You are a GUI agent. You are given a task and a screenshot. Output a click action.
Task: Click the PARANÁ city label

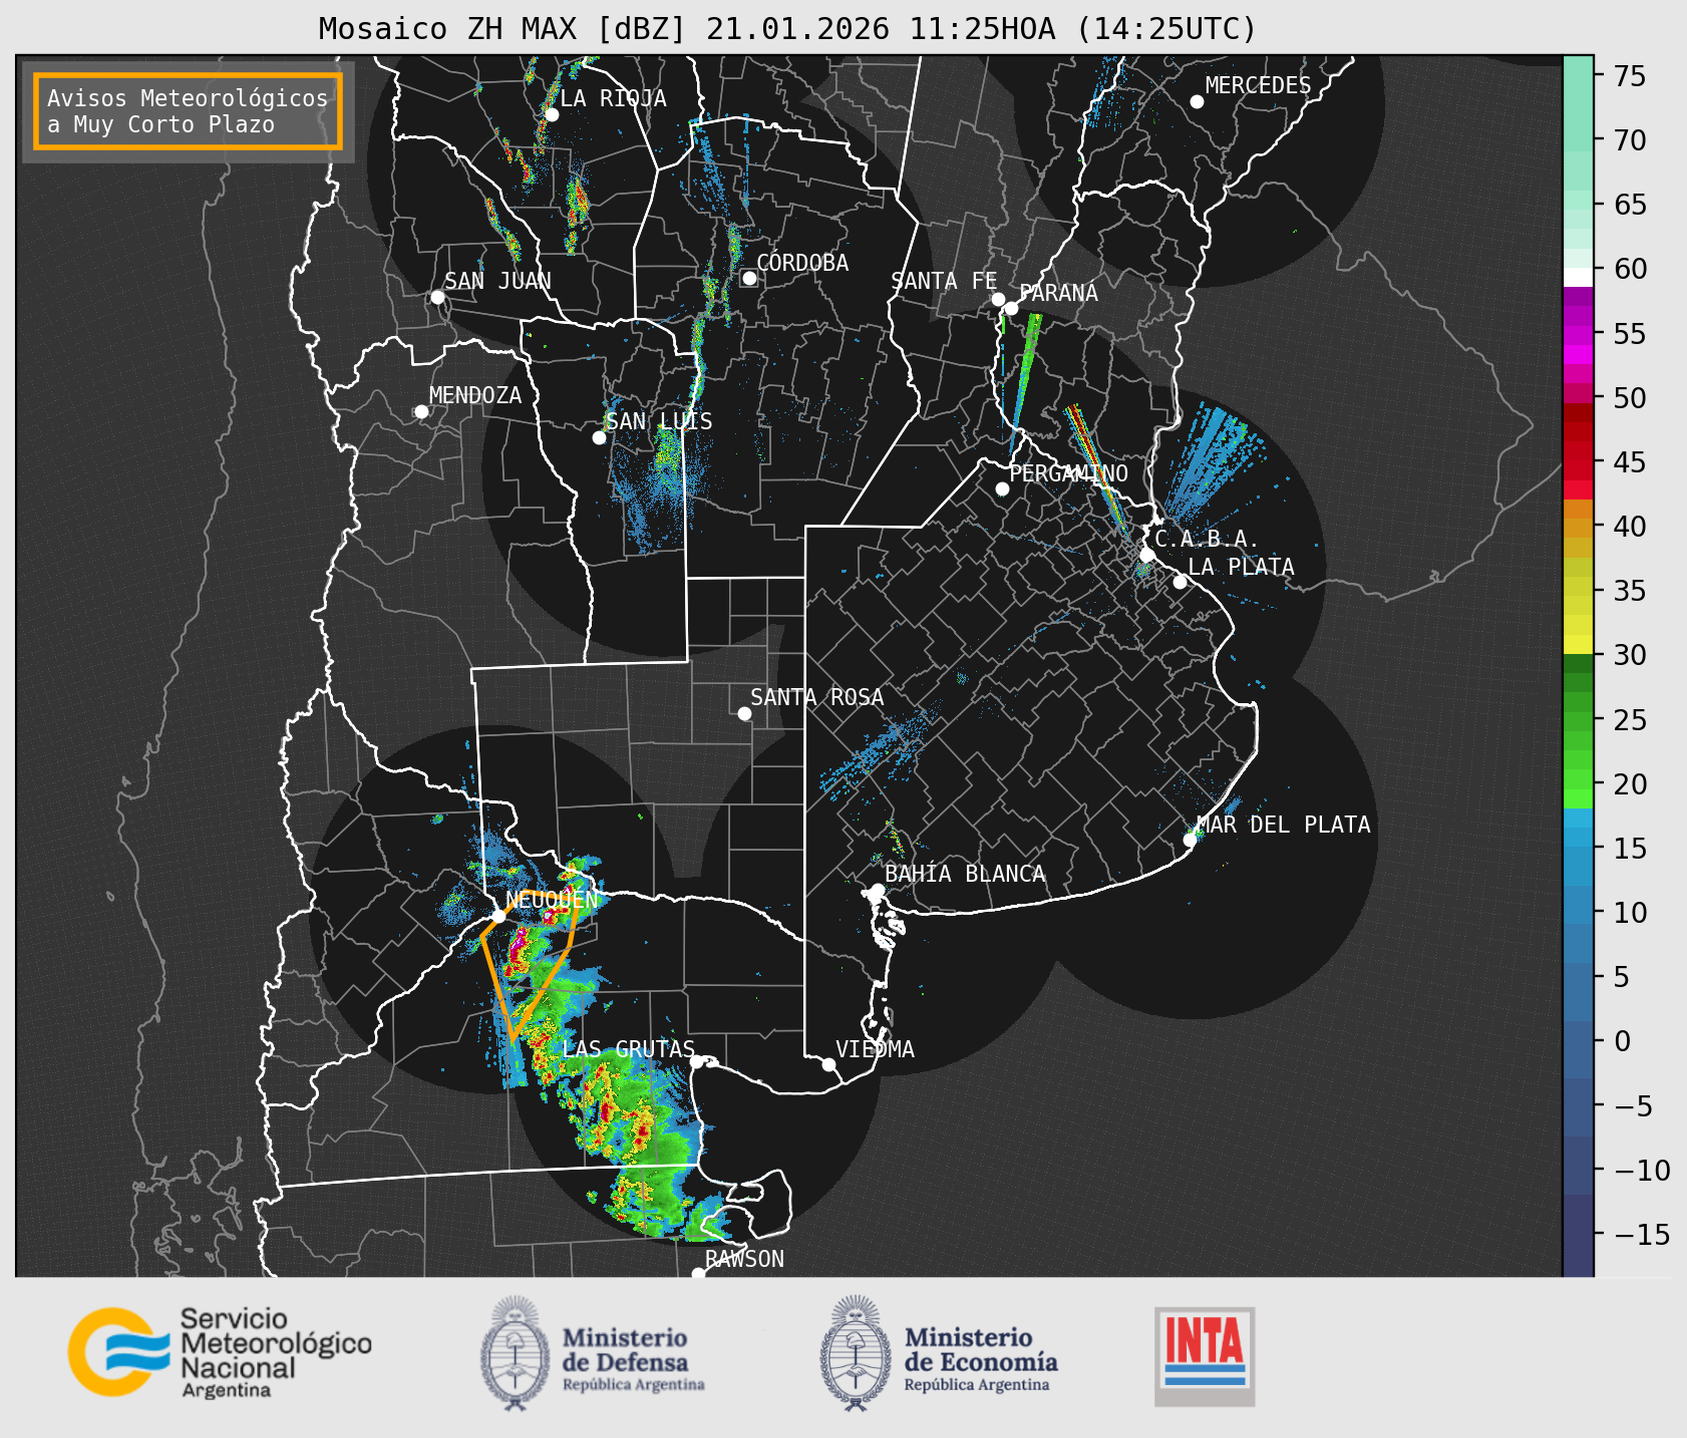[x=1058, y=293]
